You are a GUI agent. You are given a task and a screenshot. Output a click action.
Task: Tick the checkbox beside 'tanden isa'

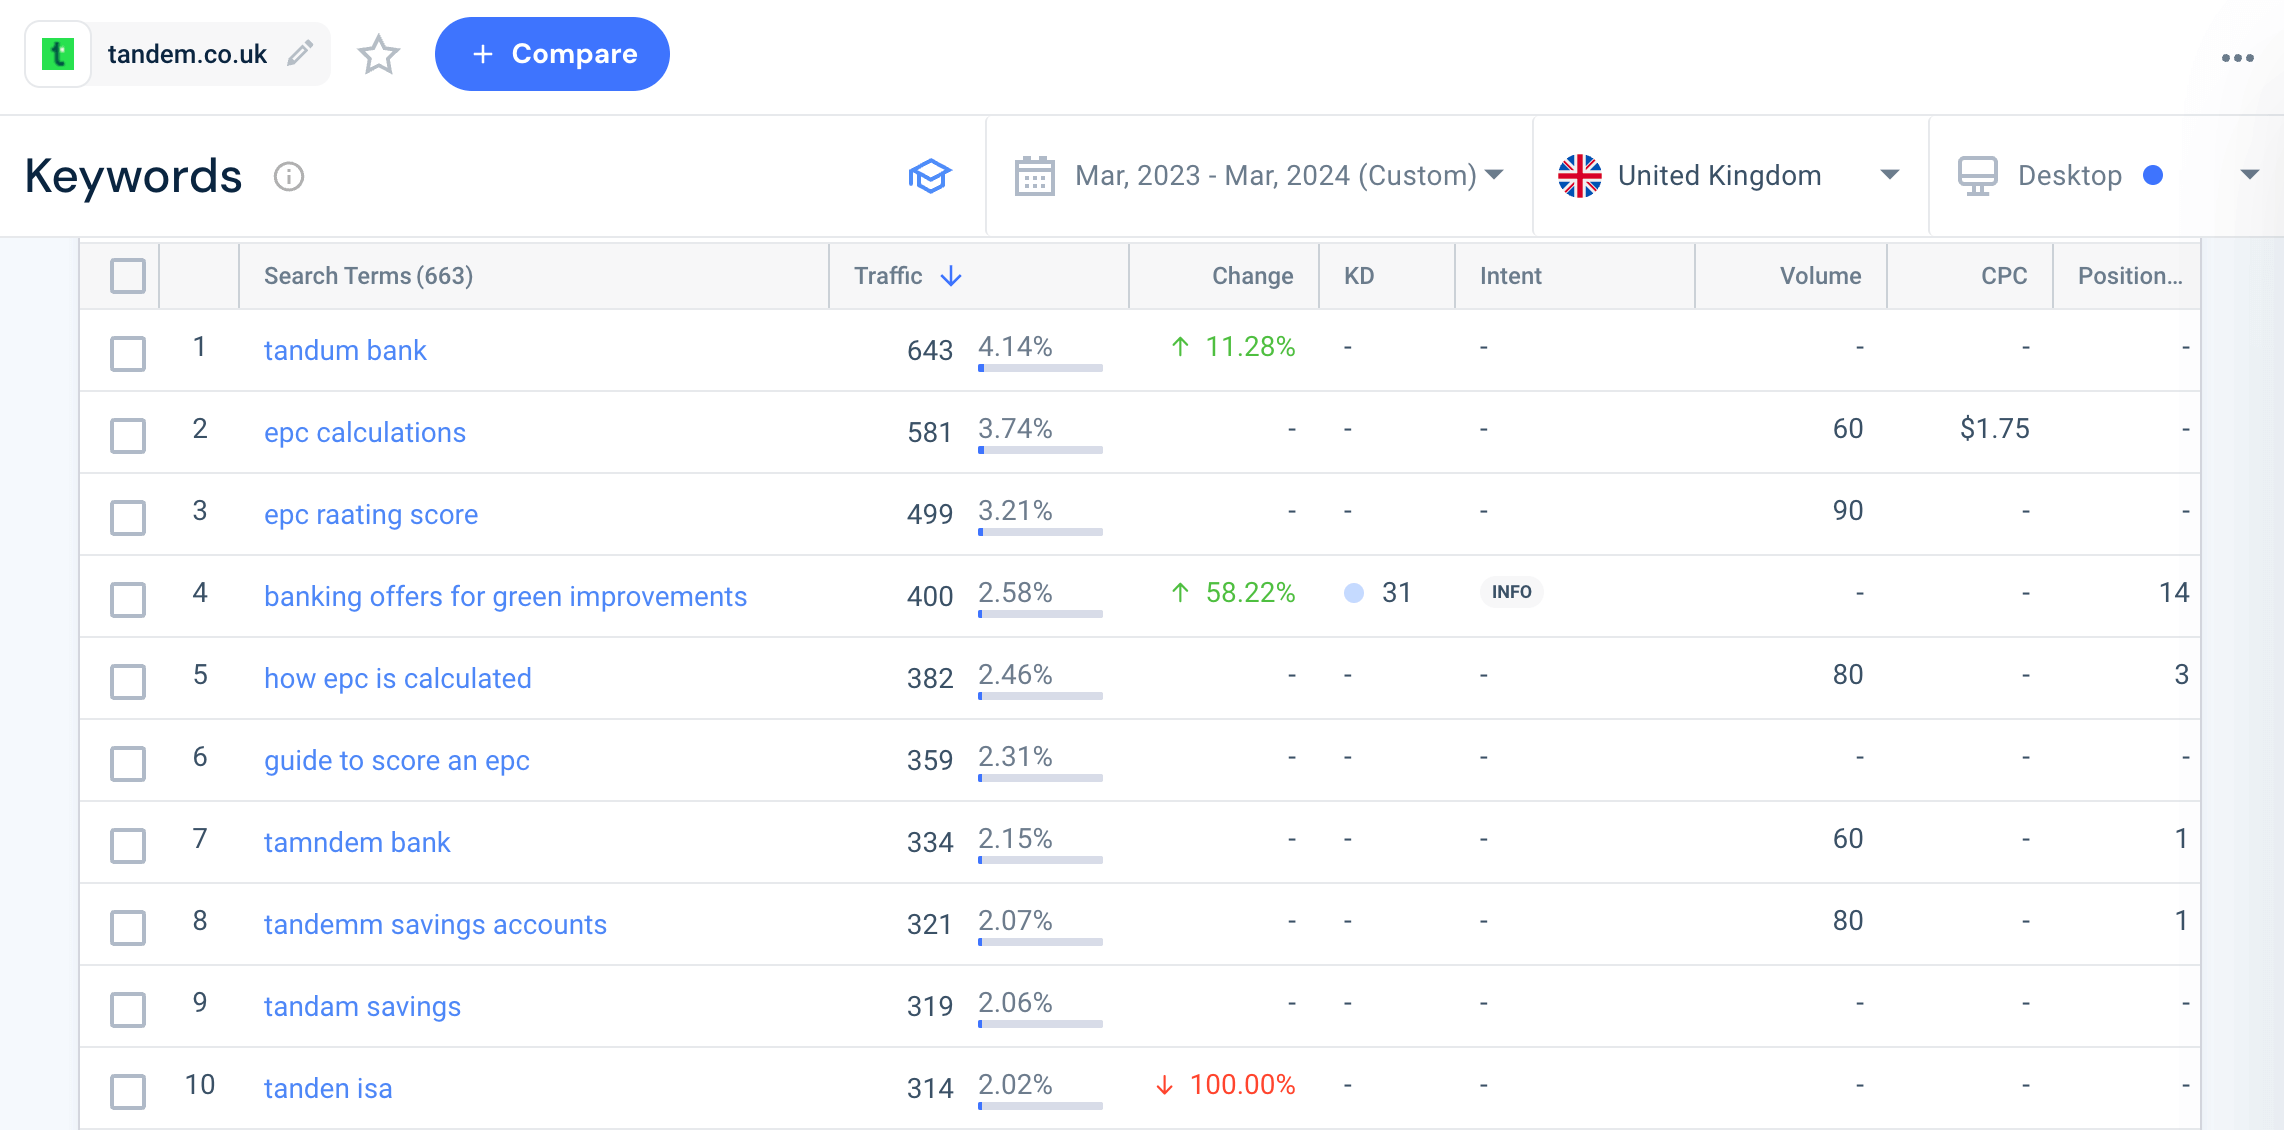(x=127, y=1091)
